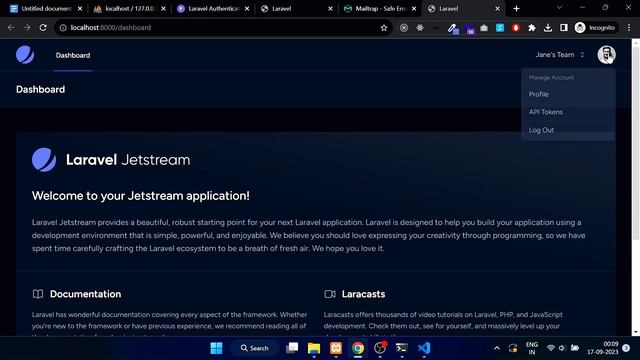
Task: Click the taskbar Search box
Action: 254,348
